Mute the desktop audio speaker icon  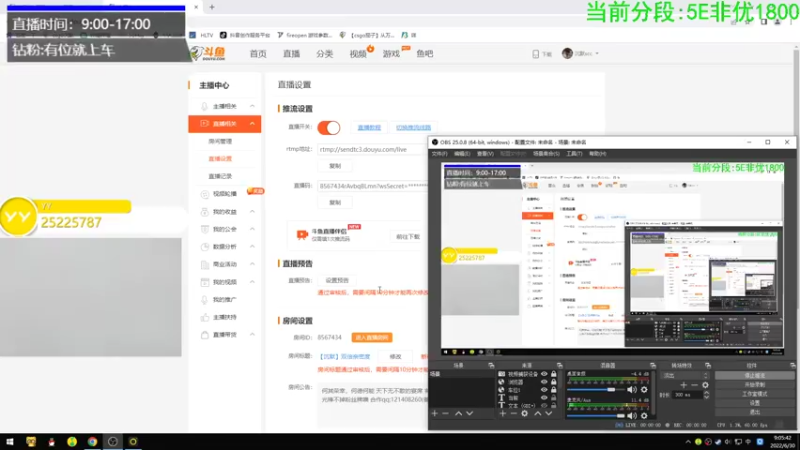point(632,390)
